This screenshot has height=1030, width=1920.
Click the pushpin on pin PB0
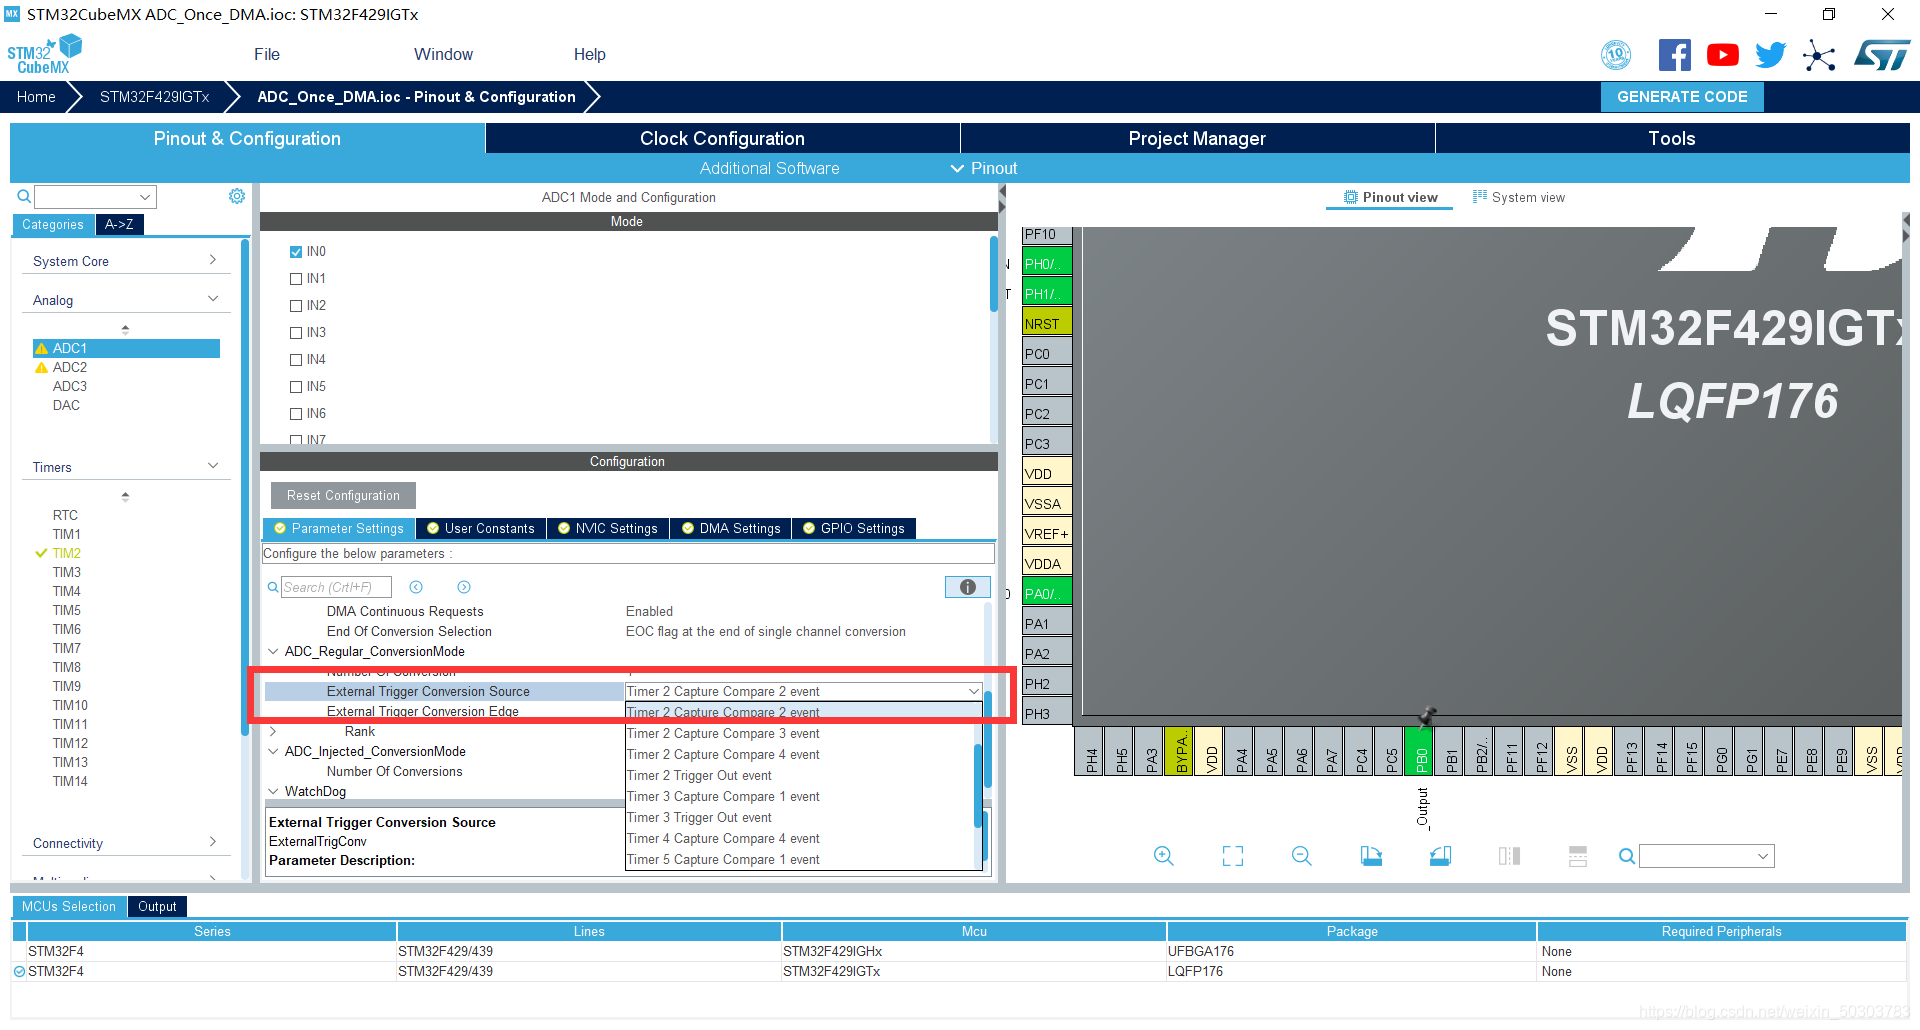(x=1427, y=716)
